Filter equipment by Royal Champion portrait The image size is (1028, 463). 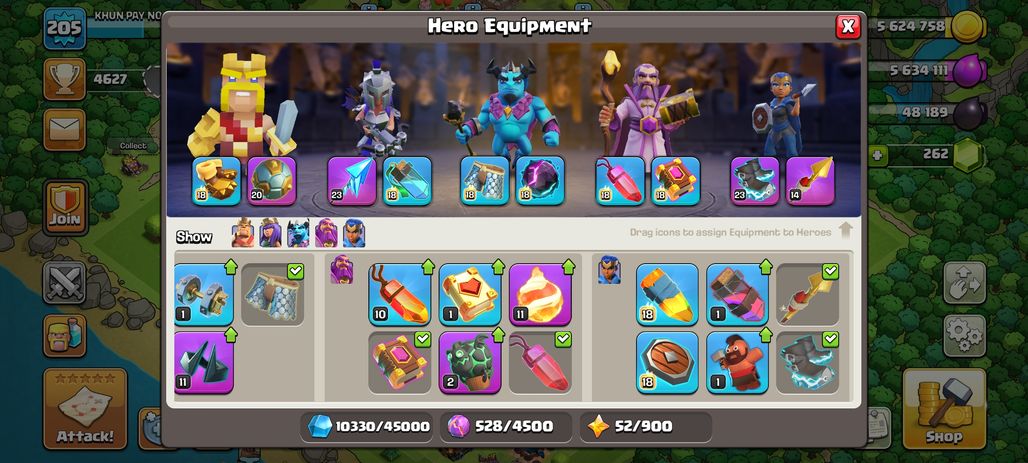(353, 233)
